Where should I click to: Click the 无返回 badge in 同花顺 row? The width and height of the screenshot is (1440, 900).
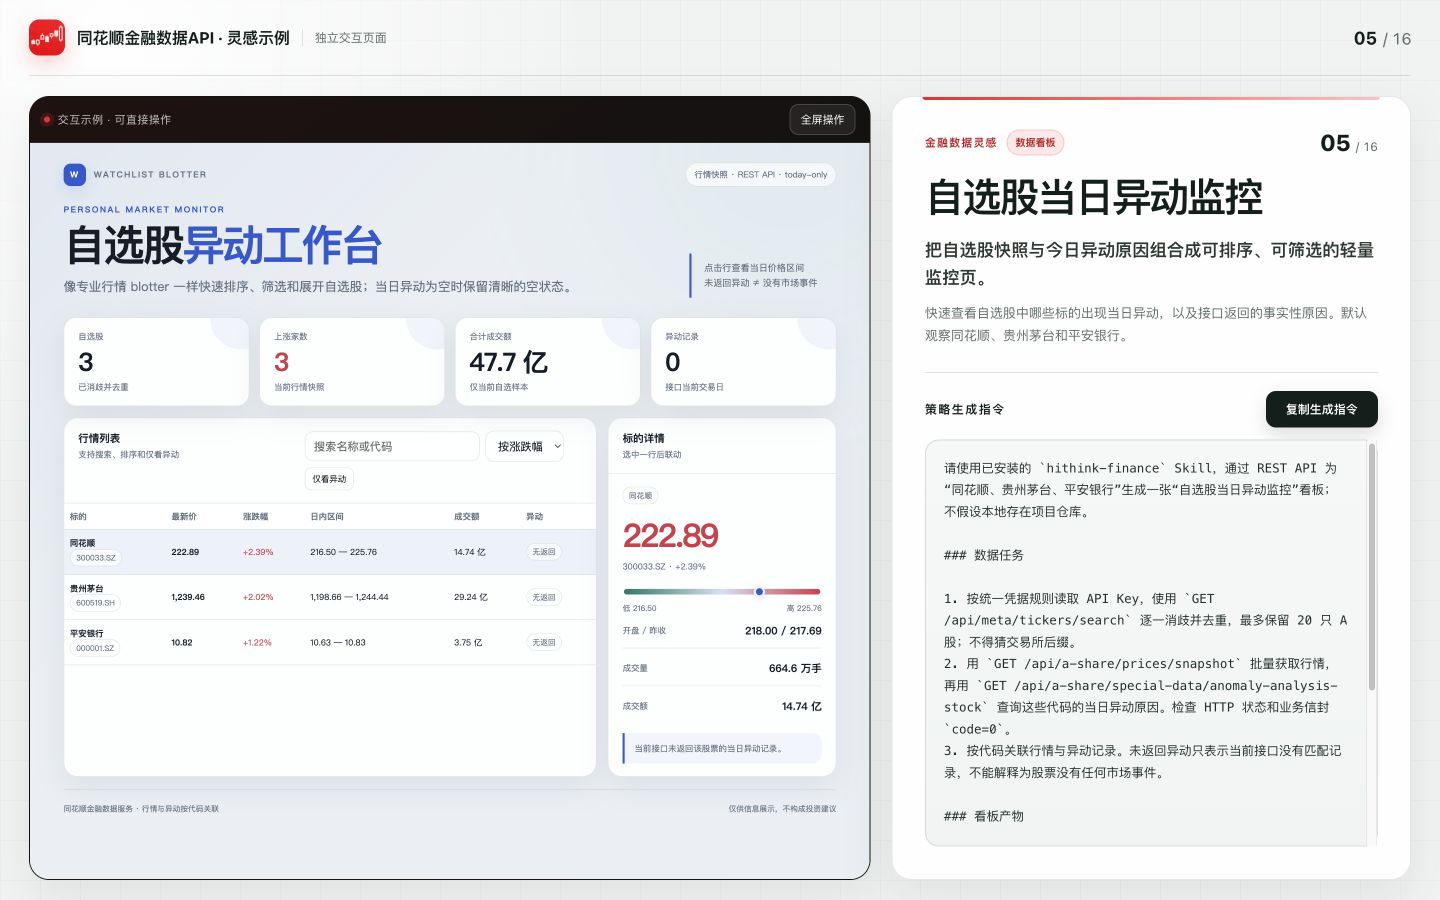(544, 552)
